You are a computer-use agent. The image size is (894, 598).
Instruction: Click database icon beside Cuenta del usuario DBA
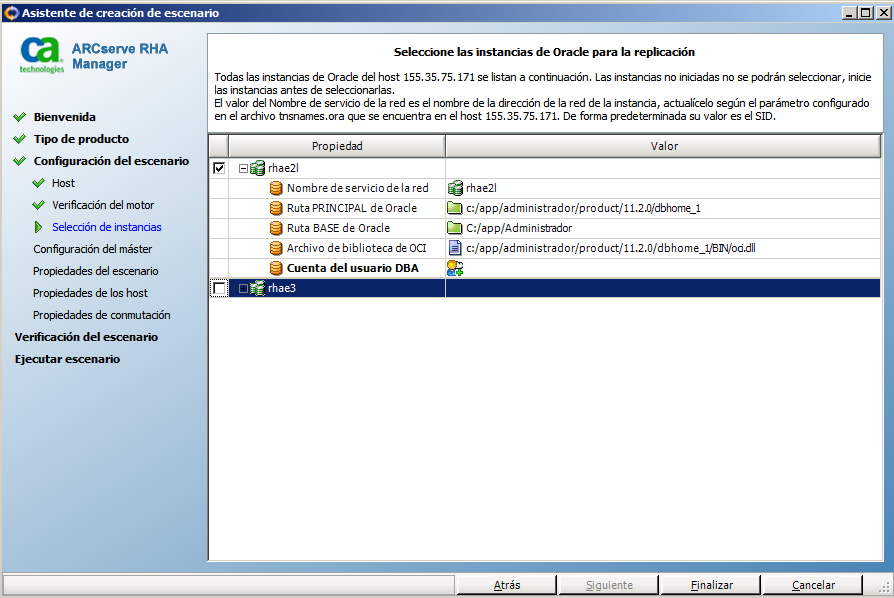click(x=276, y=268)
